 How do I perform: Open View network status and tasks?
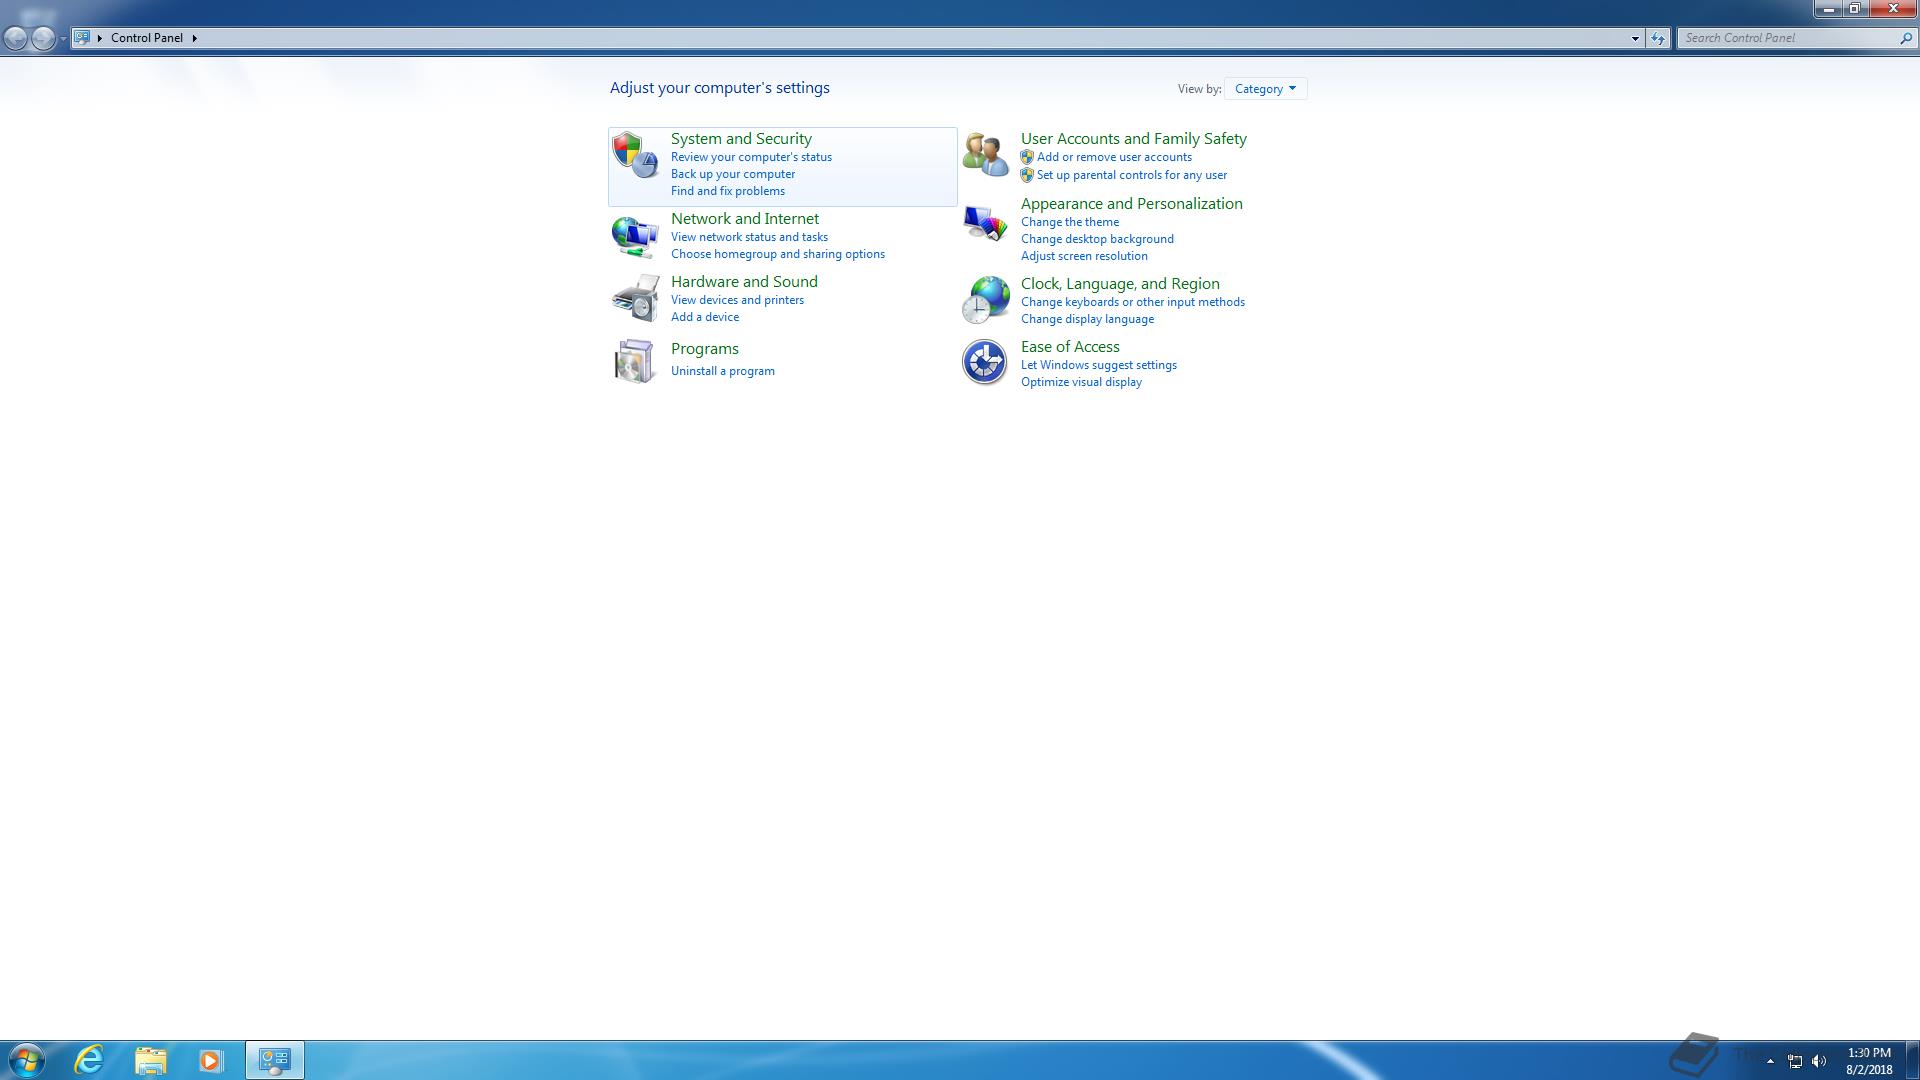pos(749,237)
